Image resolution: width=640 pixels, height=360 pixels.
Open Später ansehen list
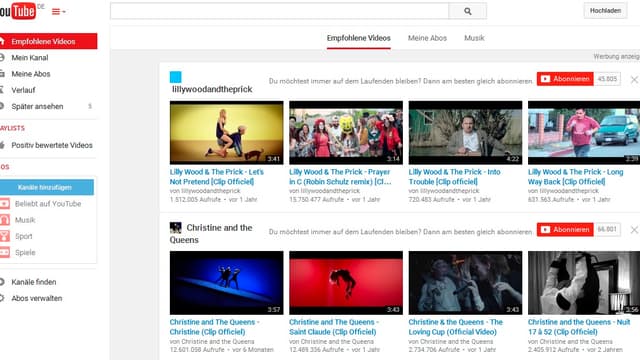[x=37, y=107]
